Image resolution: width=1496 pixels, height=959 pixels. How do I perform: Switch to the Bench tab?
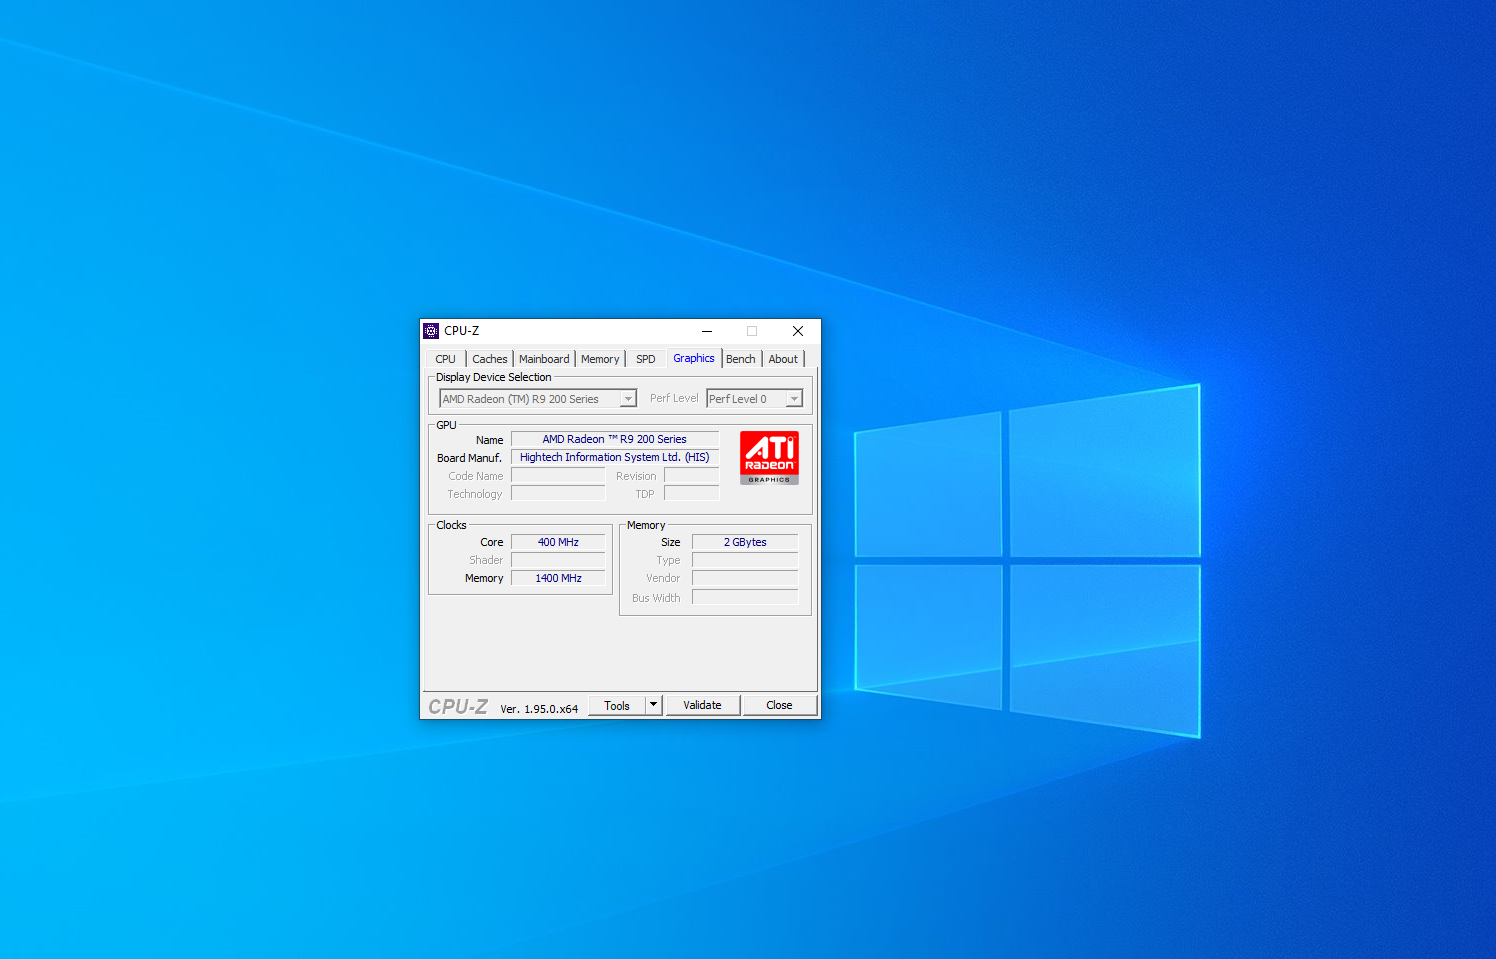point(741,359)
